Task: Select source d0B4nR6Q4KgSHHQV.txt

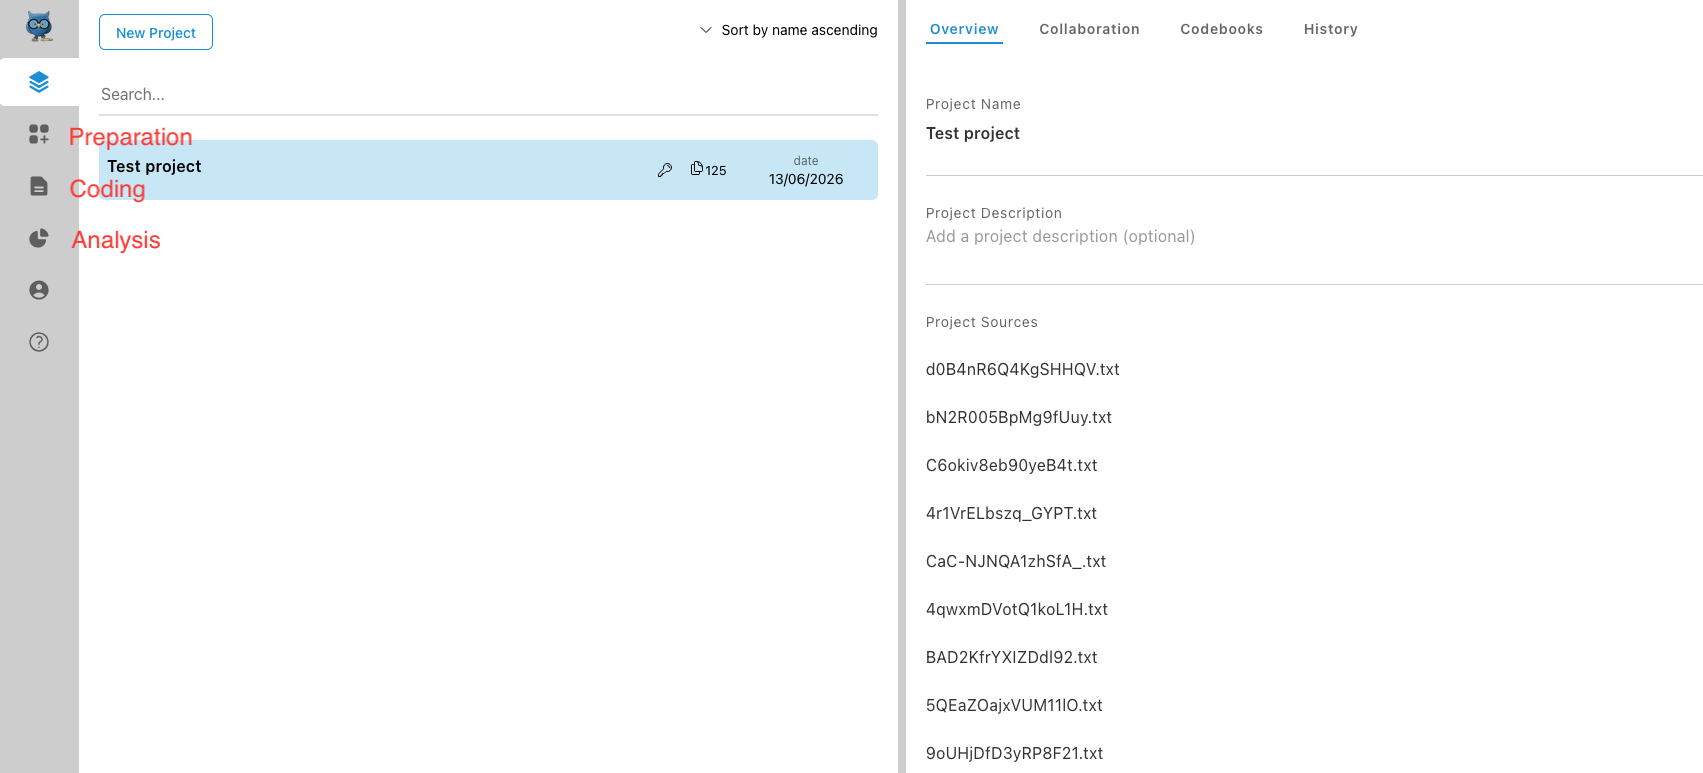Action: click(1022, 369)
